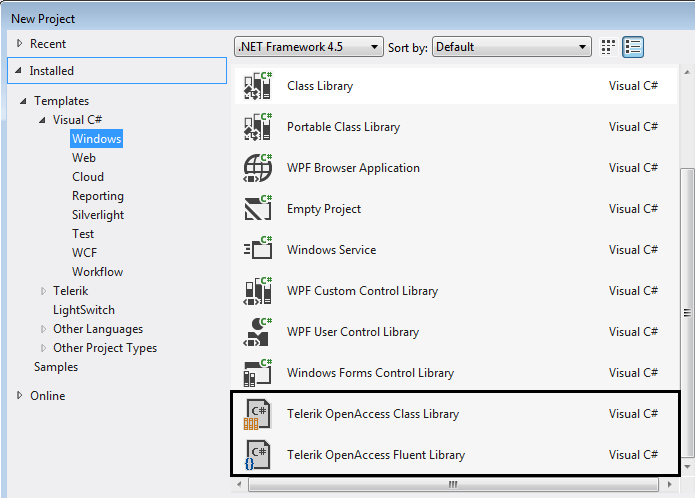The width and height of the screenshot is (695, 498).
Task: Select the Other Project Types label
Action: (x=105, y=348)
